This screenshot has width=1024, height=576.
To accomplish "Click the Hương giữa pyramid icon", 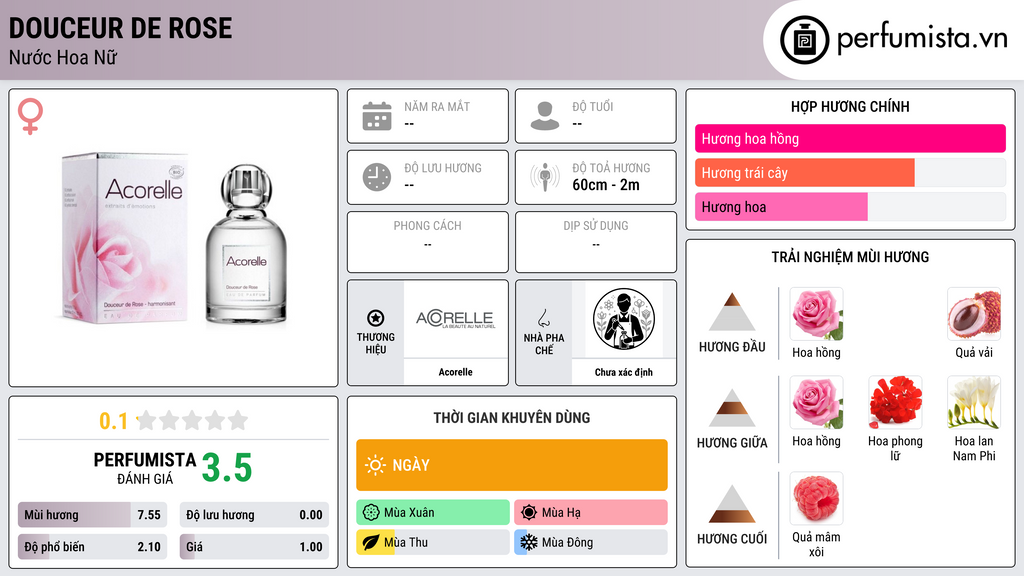I will (x=732, y=408).
